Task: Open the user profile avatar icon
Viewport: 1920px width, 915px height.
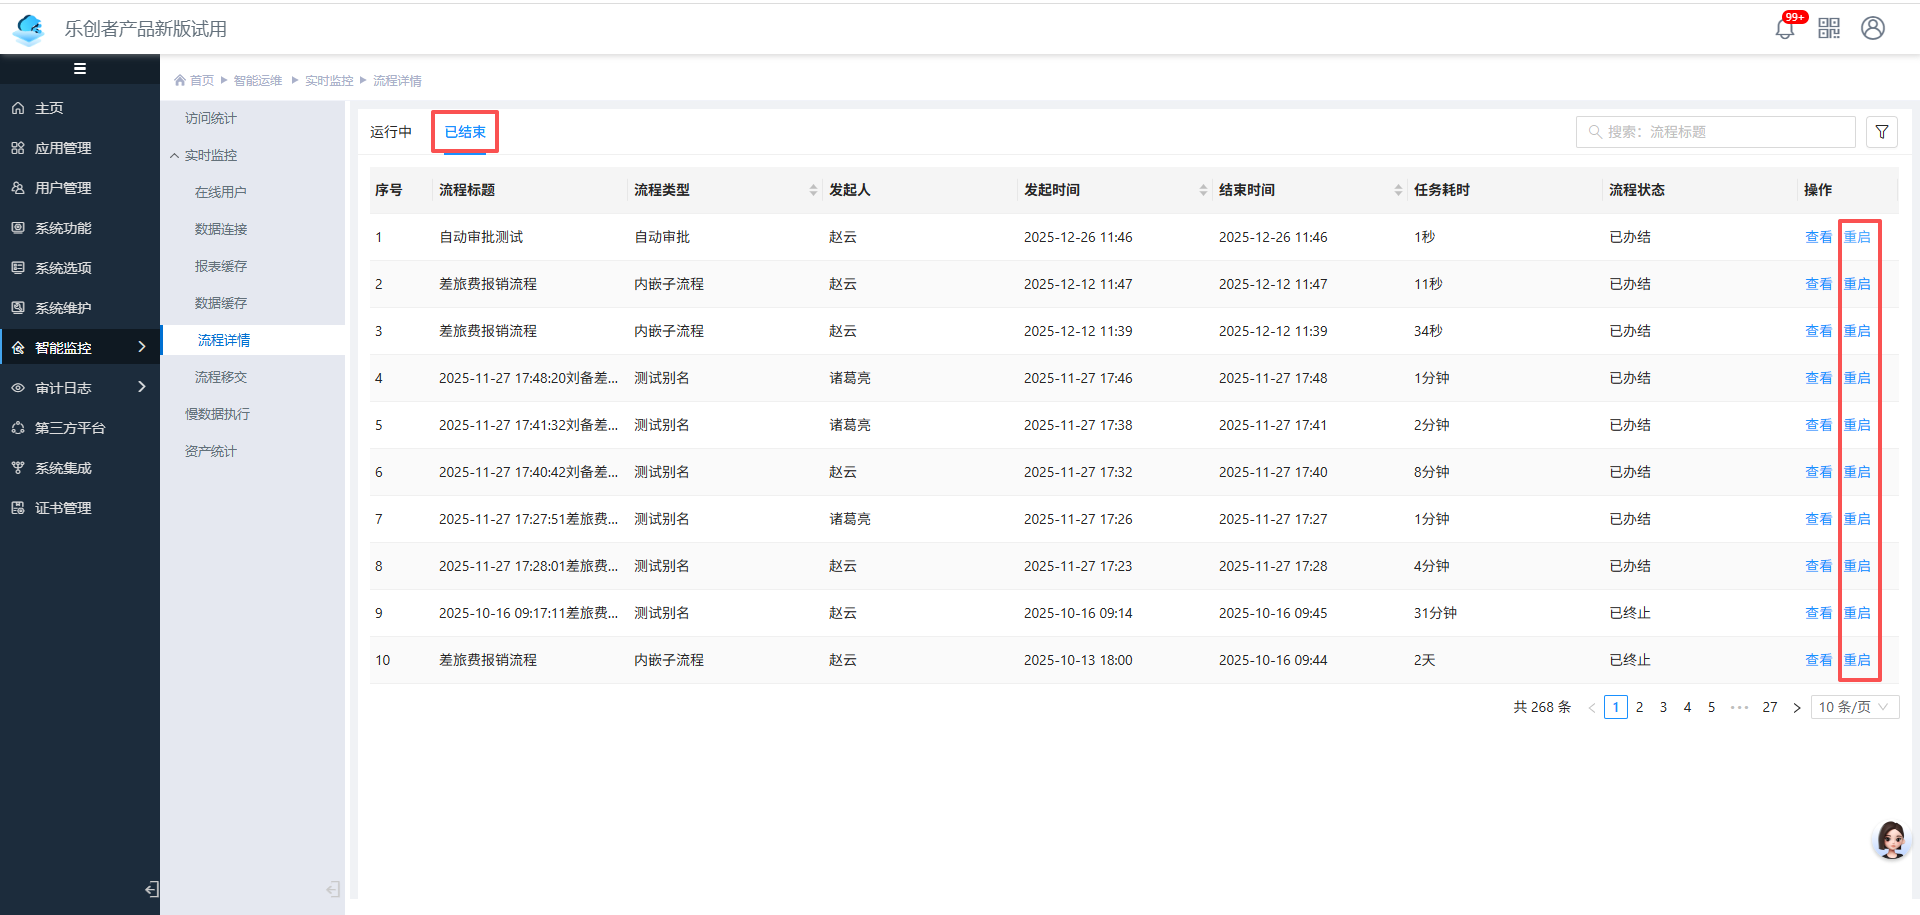Action: (x=1873, y=28)
